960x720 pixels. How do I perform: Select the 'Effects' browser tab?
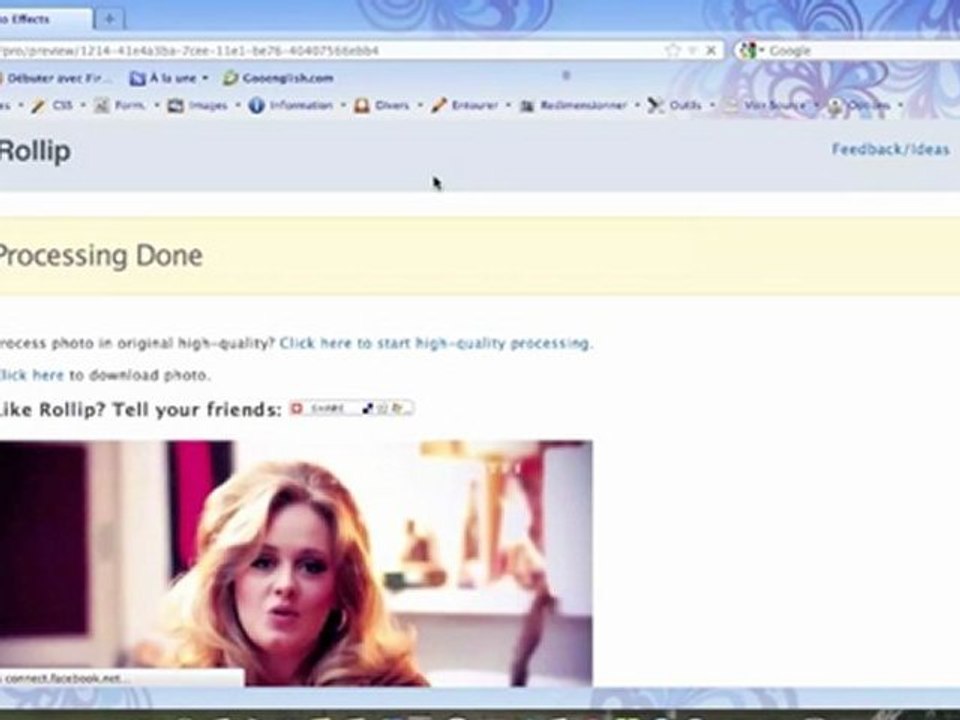[44, 19]
